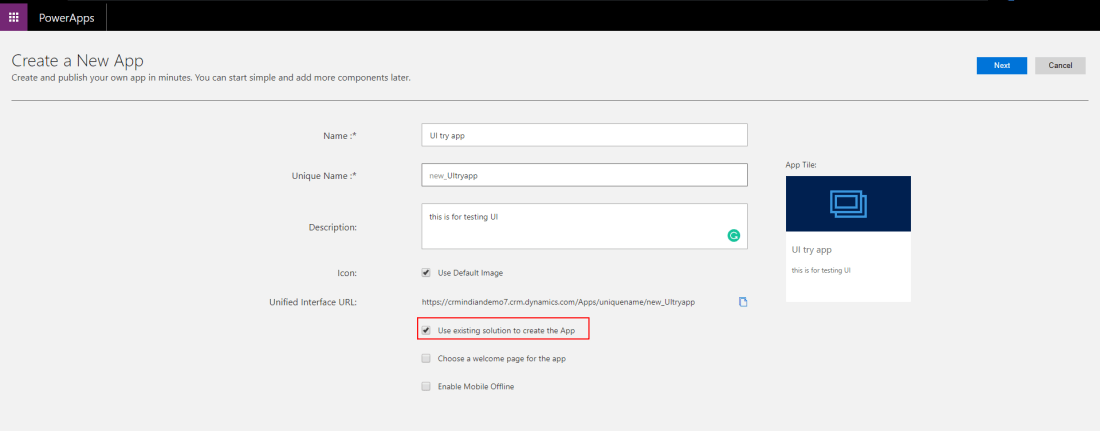Cancel the new app creation
This screenshot has width=1100, height=431.
click(1060, 65)
